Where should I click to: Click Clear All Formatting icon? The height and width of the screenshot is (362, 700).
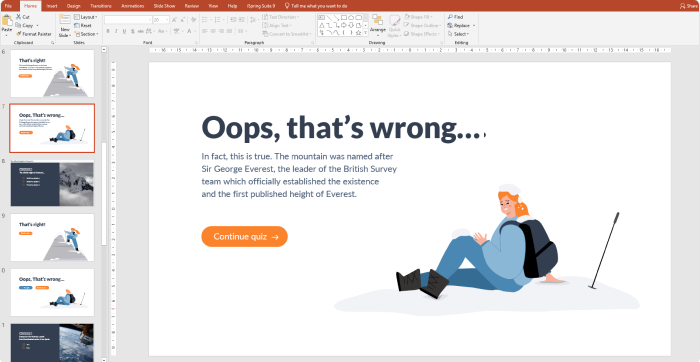click(x=193, y=20)
